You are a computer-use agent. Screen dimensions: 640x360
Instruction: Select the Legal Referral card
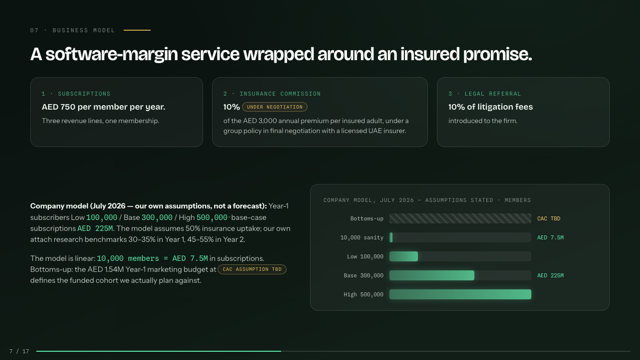(523, 112)
